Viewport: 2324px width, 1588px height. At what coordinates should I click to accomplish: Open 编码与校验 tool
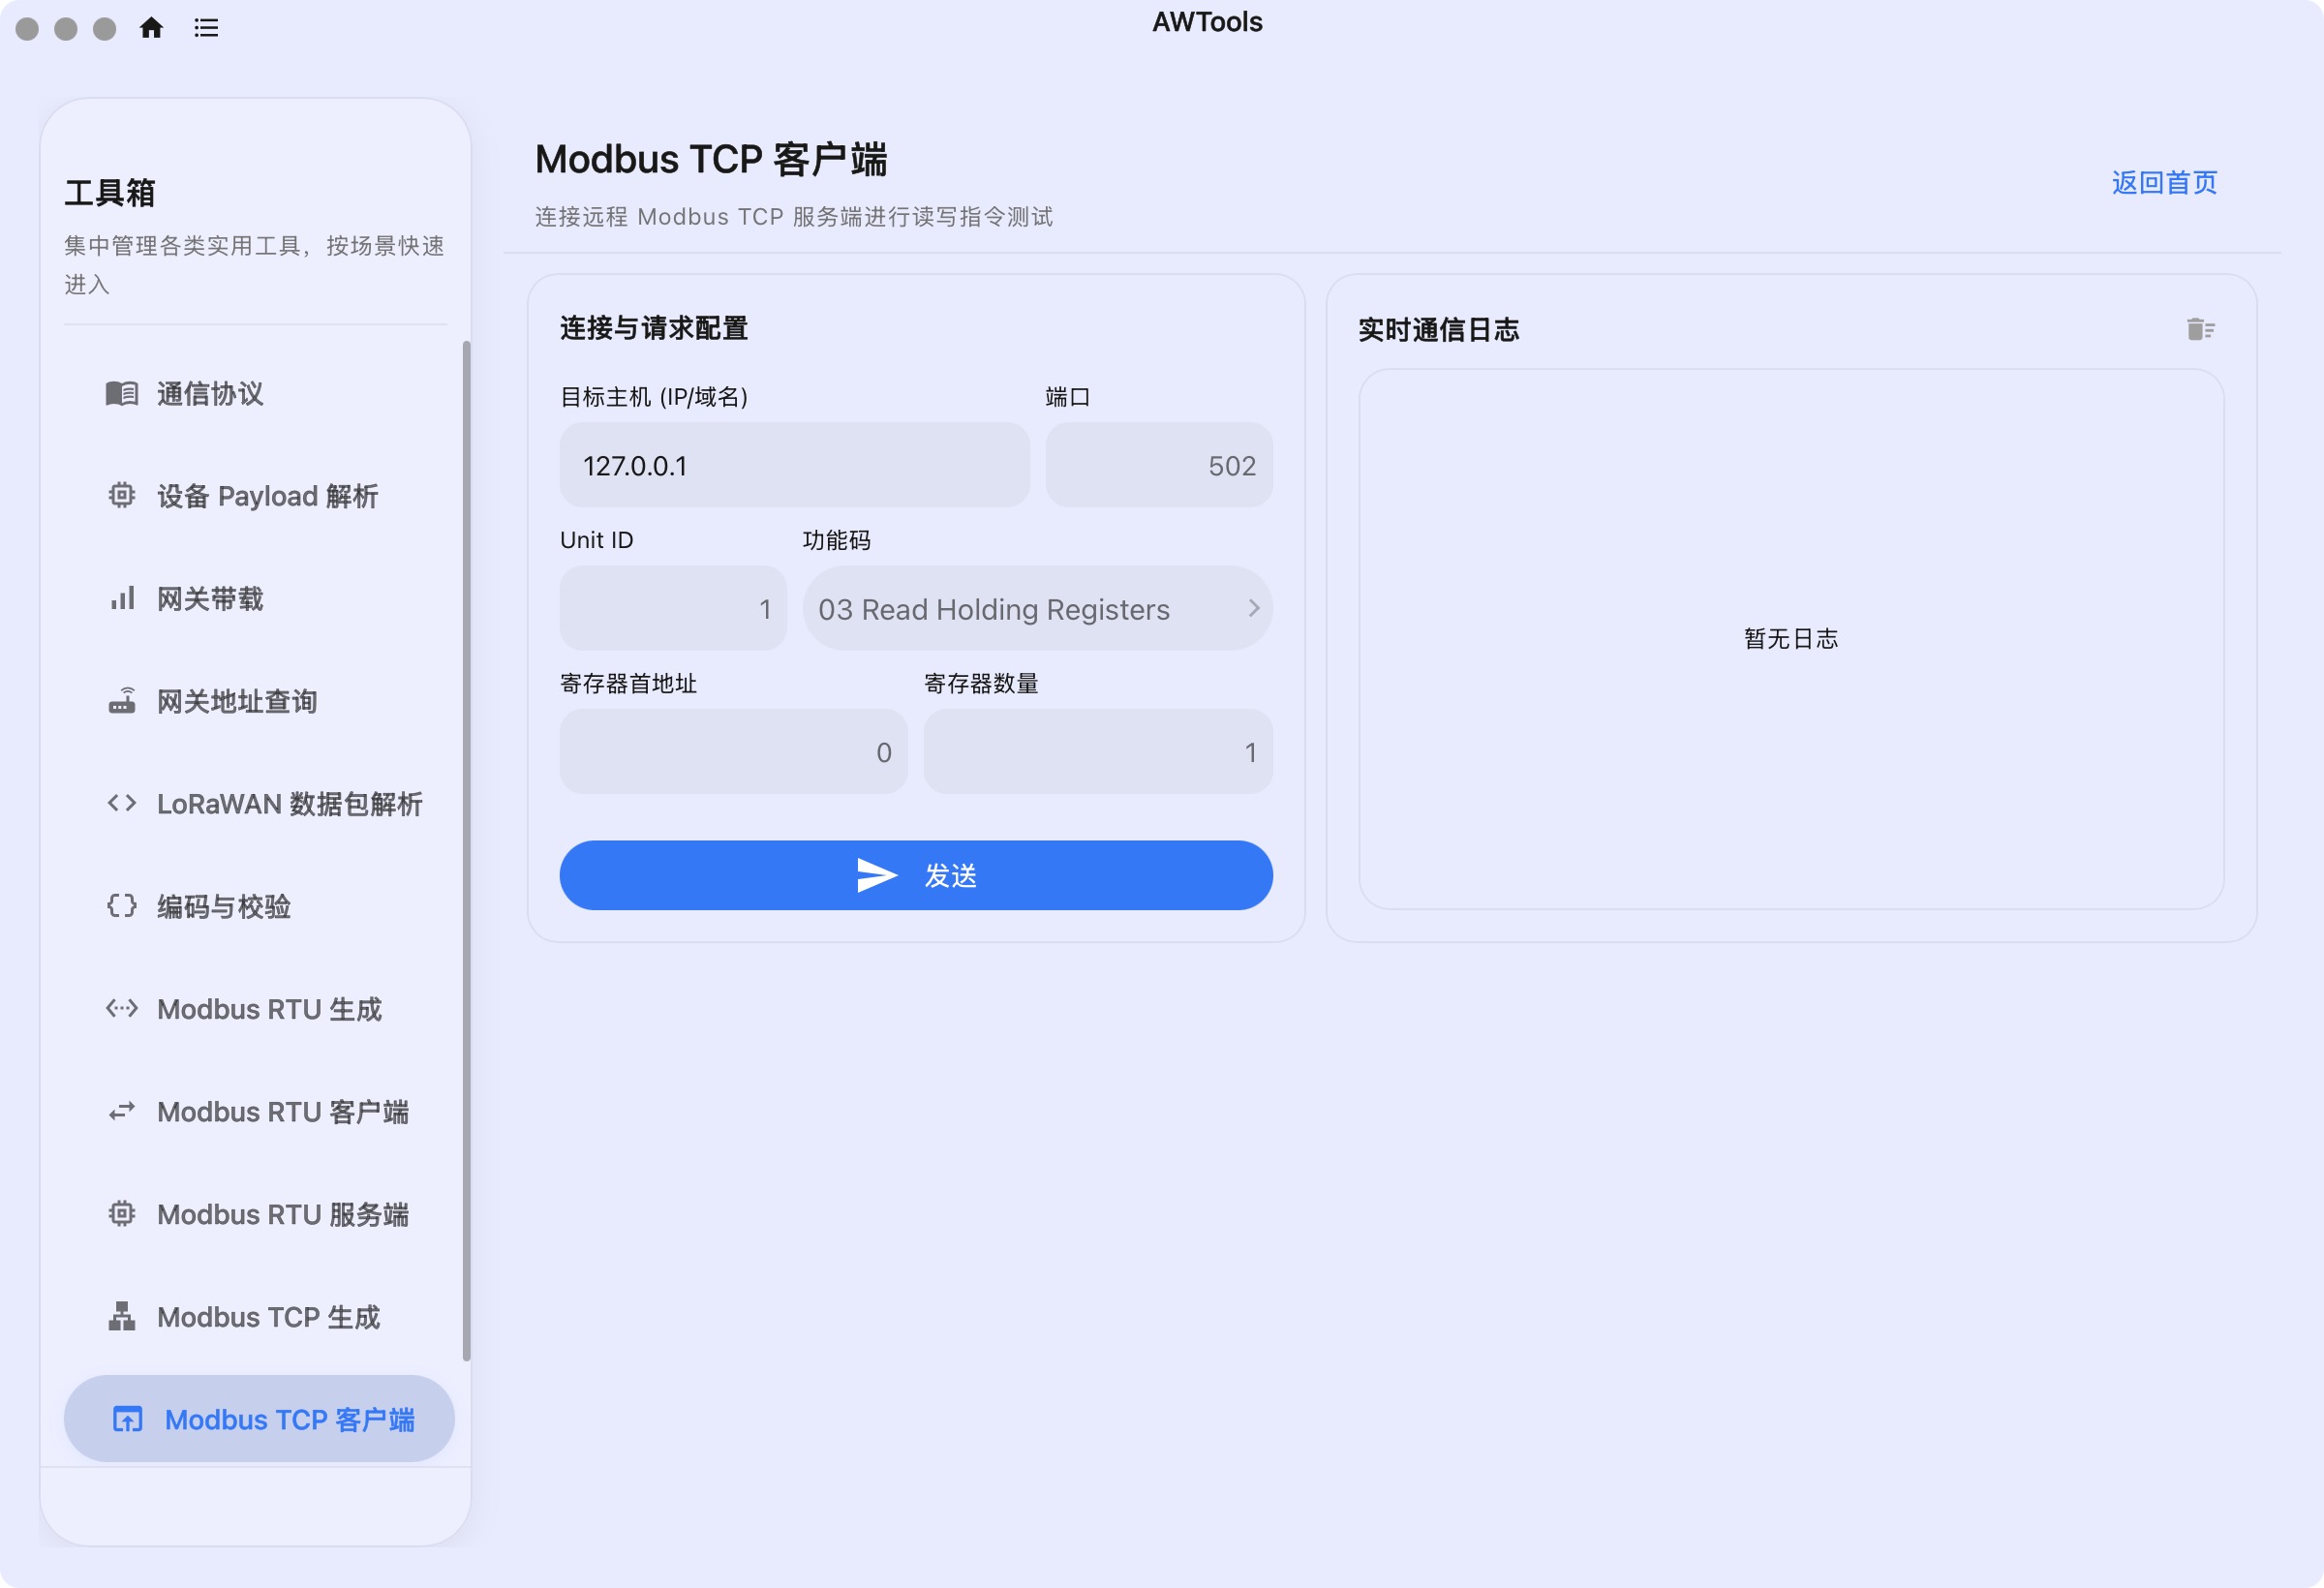coord(259,906)
